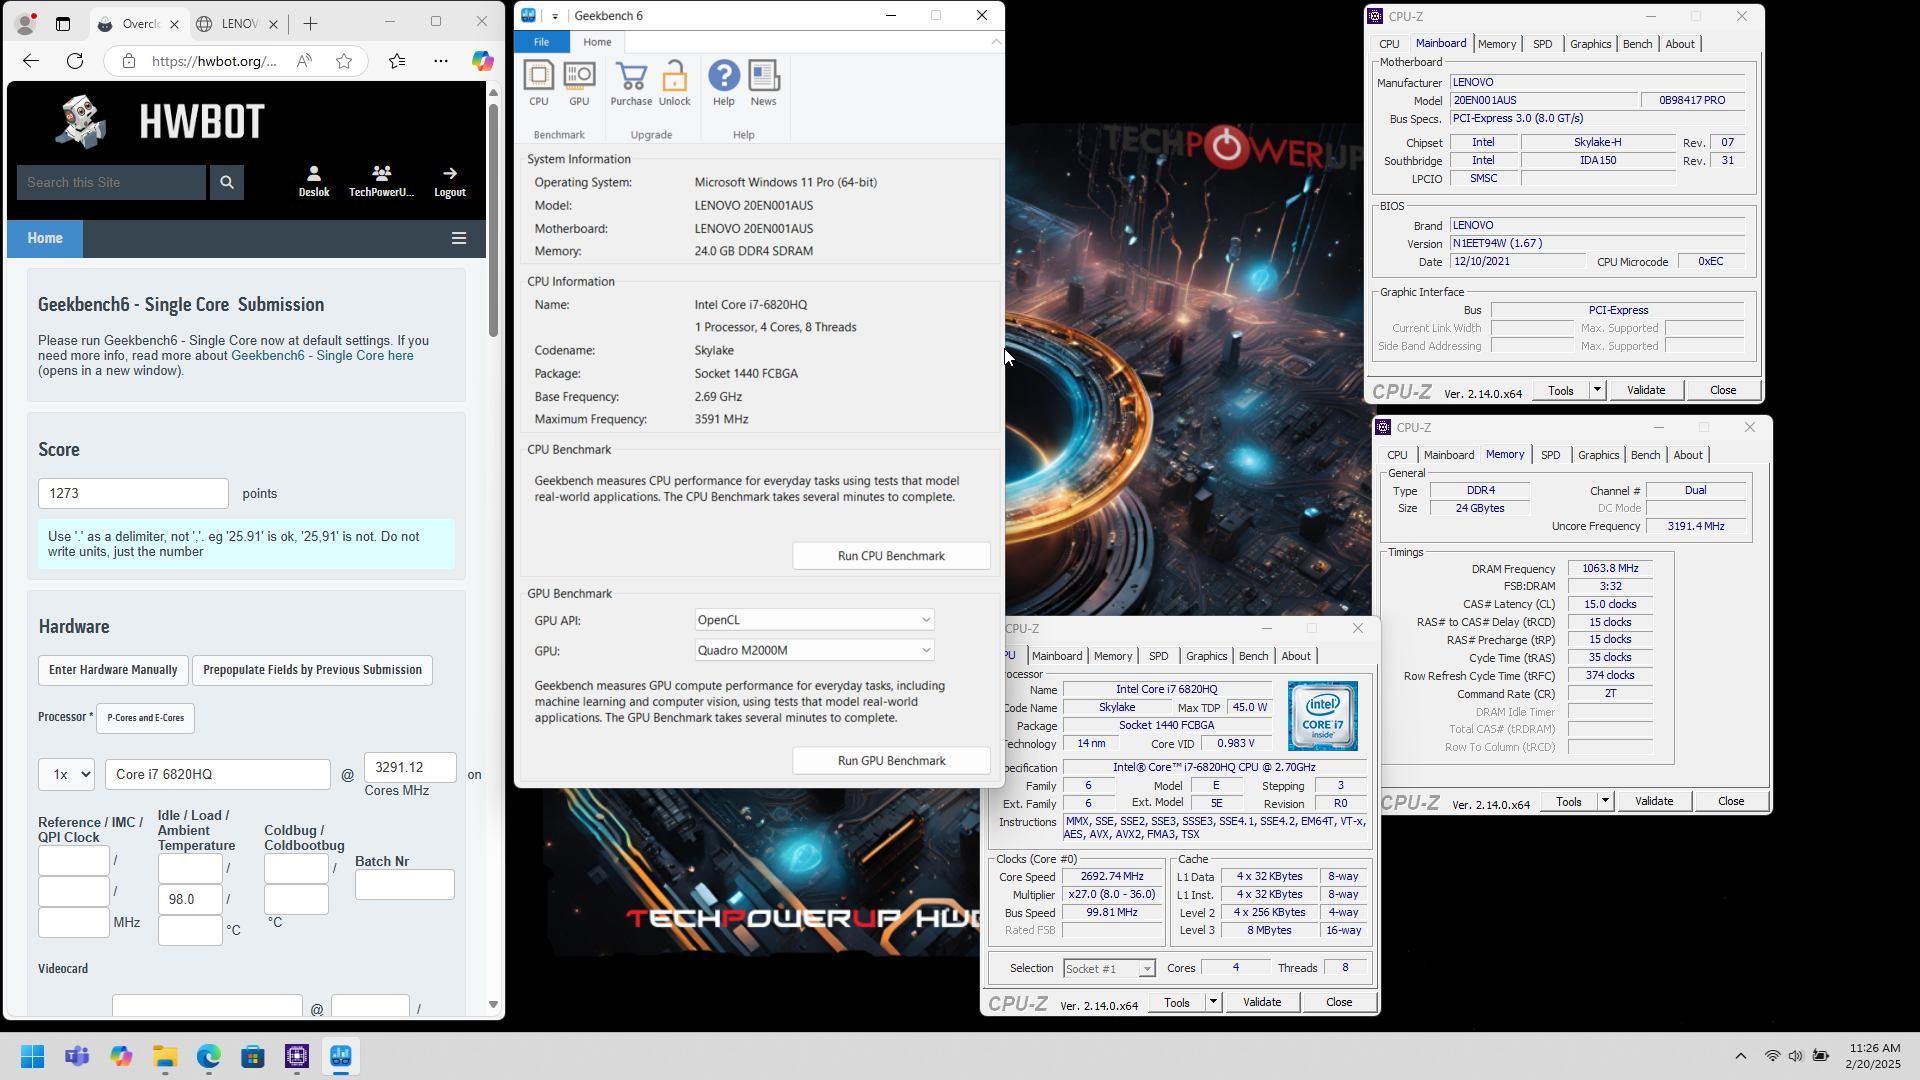Click the browser back arrow

[31, 61]
